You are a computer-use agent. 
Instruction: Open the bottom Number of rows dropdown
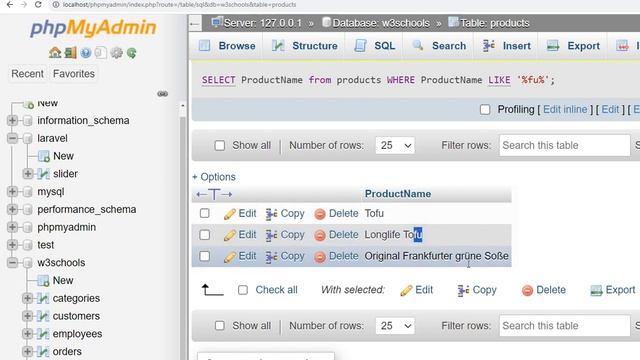click(x=395, y=326)
